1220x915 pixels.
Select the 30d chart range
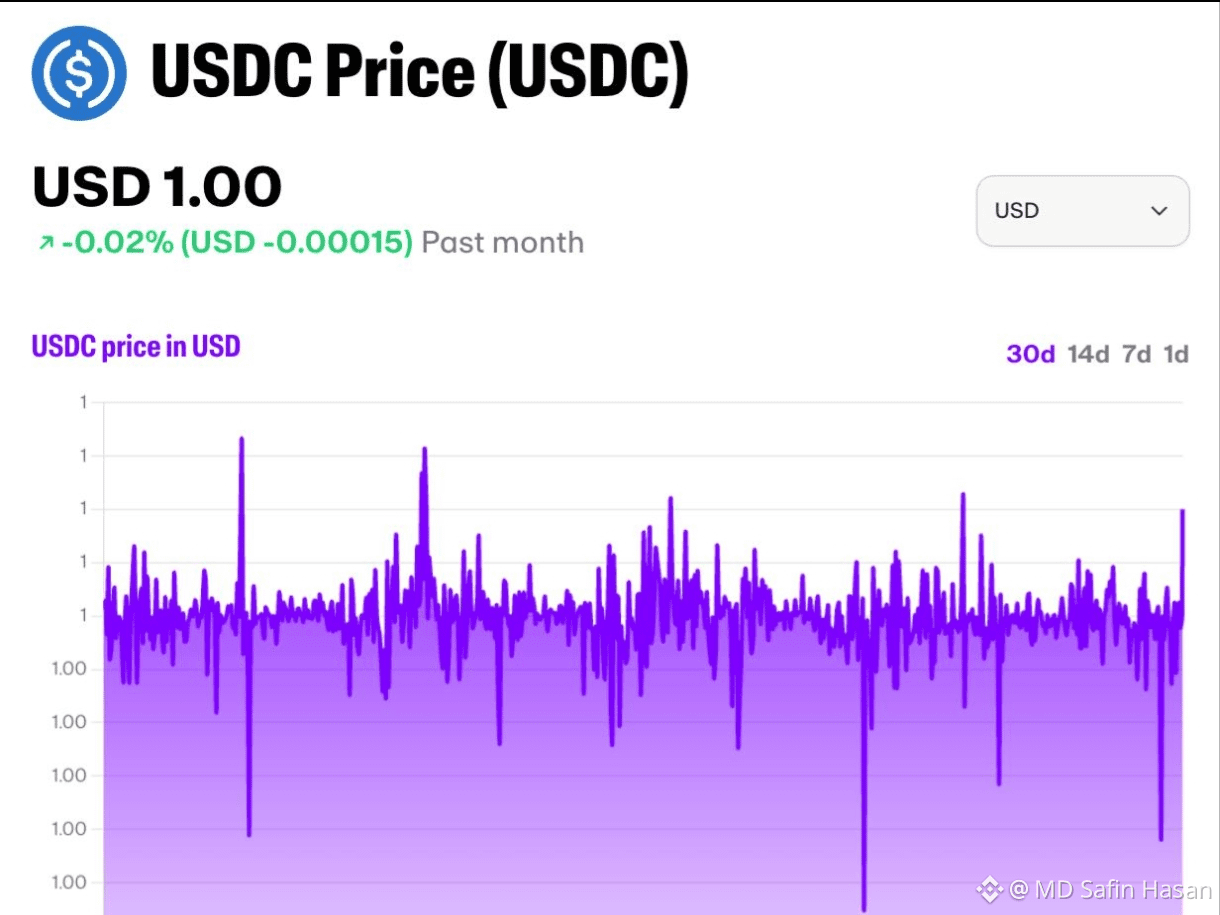click(1030, 354)
